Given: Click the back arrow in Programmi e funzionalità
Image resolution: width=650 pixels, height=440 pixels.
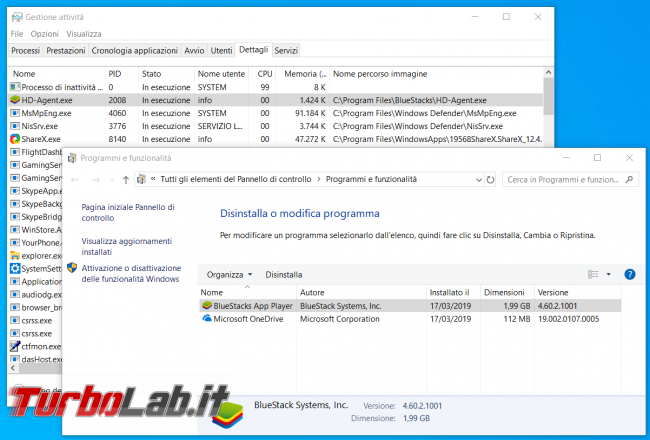Looking at the screenshot, I should tap(75, 180).
